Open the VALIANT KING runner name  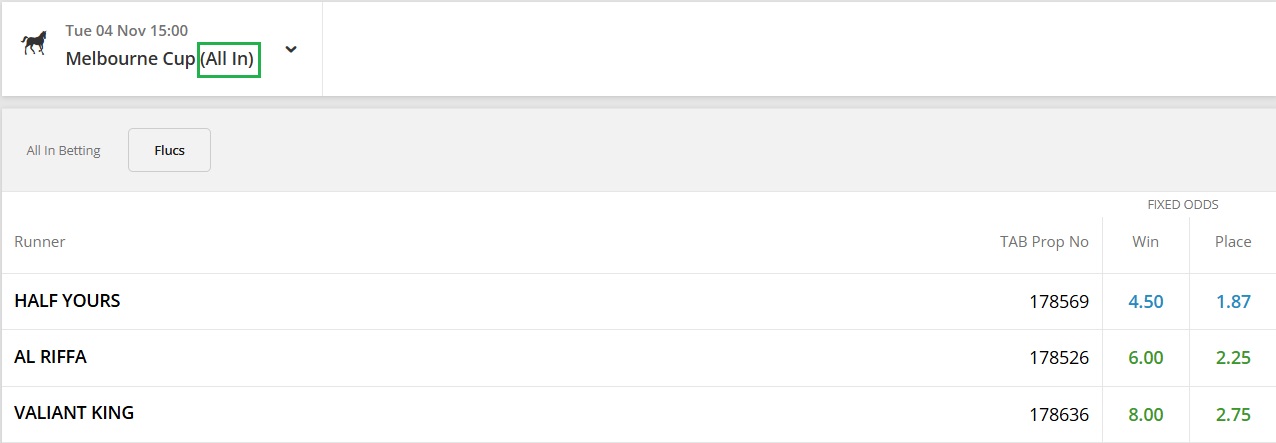coord(74,412)
